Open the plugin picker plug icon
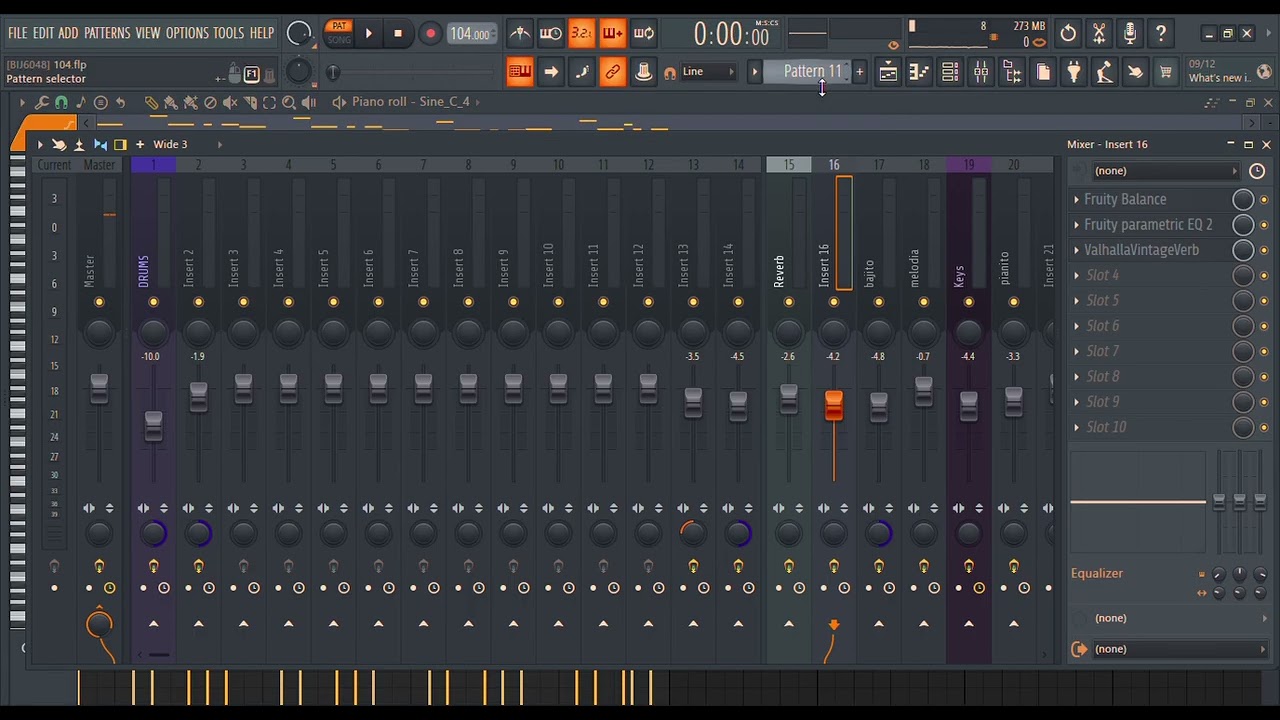Image resolution: width=1280 pixels, height=720 pixels. (1074, 72)
